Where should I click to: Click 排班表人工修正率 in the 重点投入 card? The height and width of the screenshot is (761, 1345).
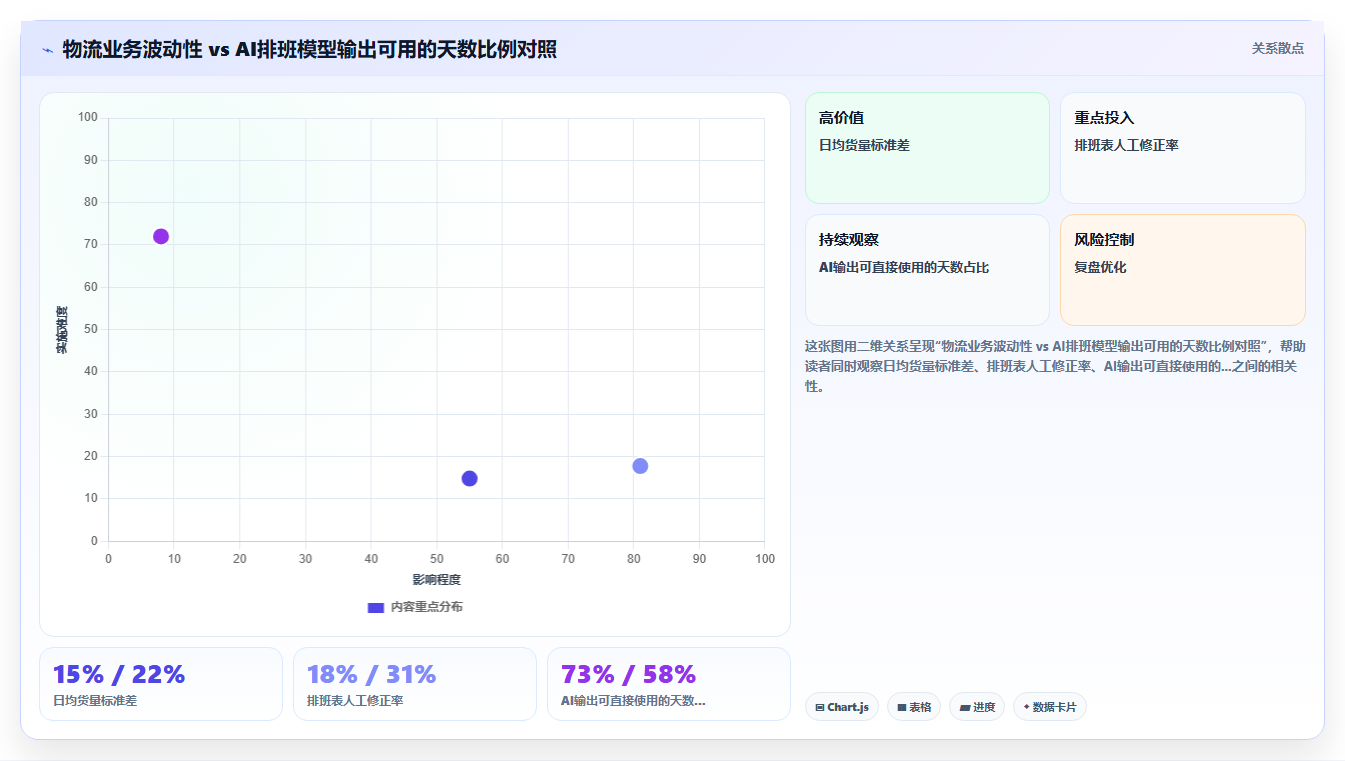tap(1126, 145)
